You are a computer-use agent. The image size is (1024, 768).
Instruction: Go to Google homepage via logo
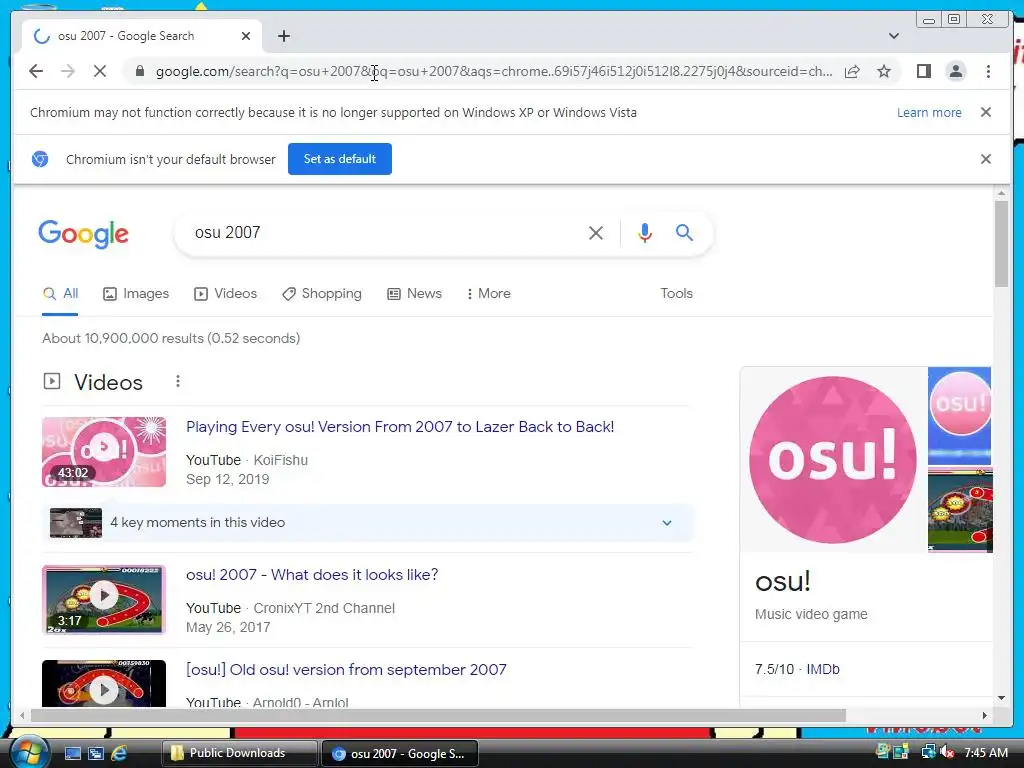click(84, 234)
